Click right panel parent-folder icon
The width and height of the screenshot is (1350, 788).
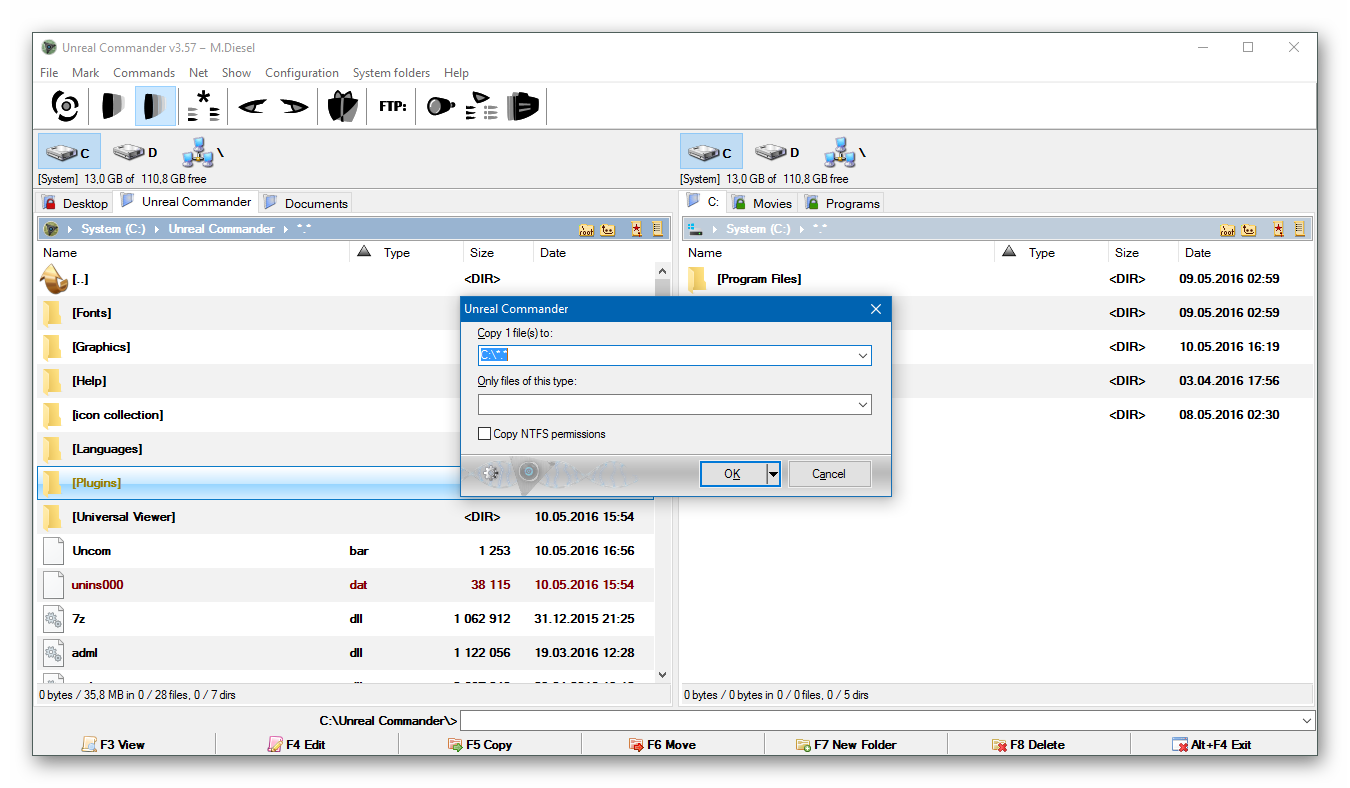point(1249,229)
